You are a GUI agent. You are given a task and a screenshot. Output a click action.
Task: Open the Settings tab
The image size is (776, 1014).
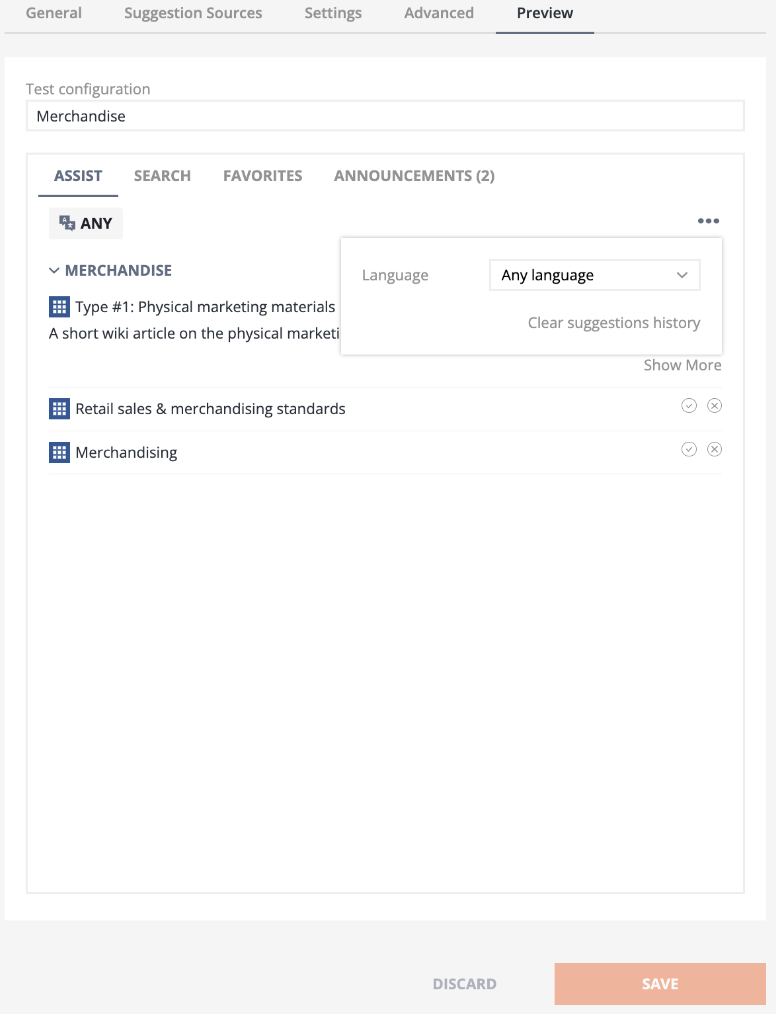(333, 13)
